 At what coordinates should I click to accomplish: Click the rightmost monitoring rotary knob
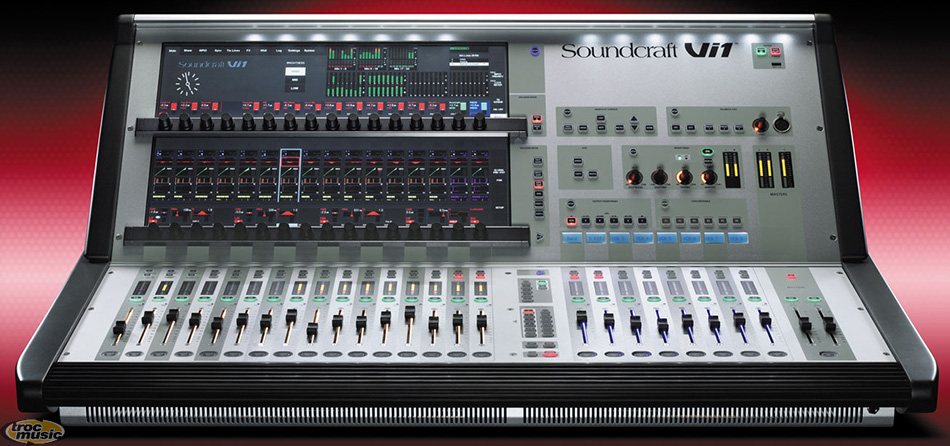click(709, 177)
